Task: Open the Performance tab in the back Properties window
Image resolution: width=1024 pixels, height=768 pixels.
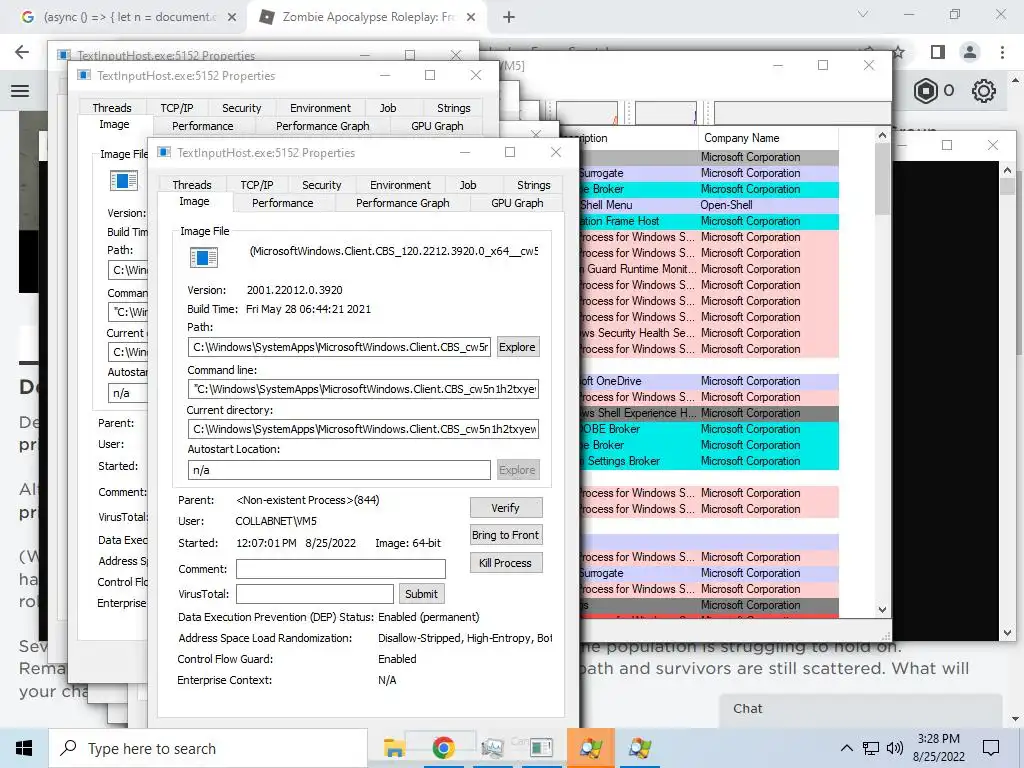Action: point(202,126)
